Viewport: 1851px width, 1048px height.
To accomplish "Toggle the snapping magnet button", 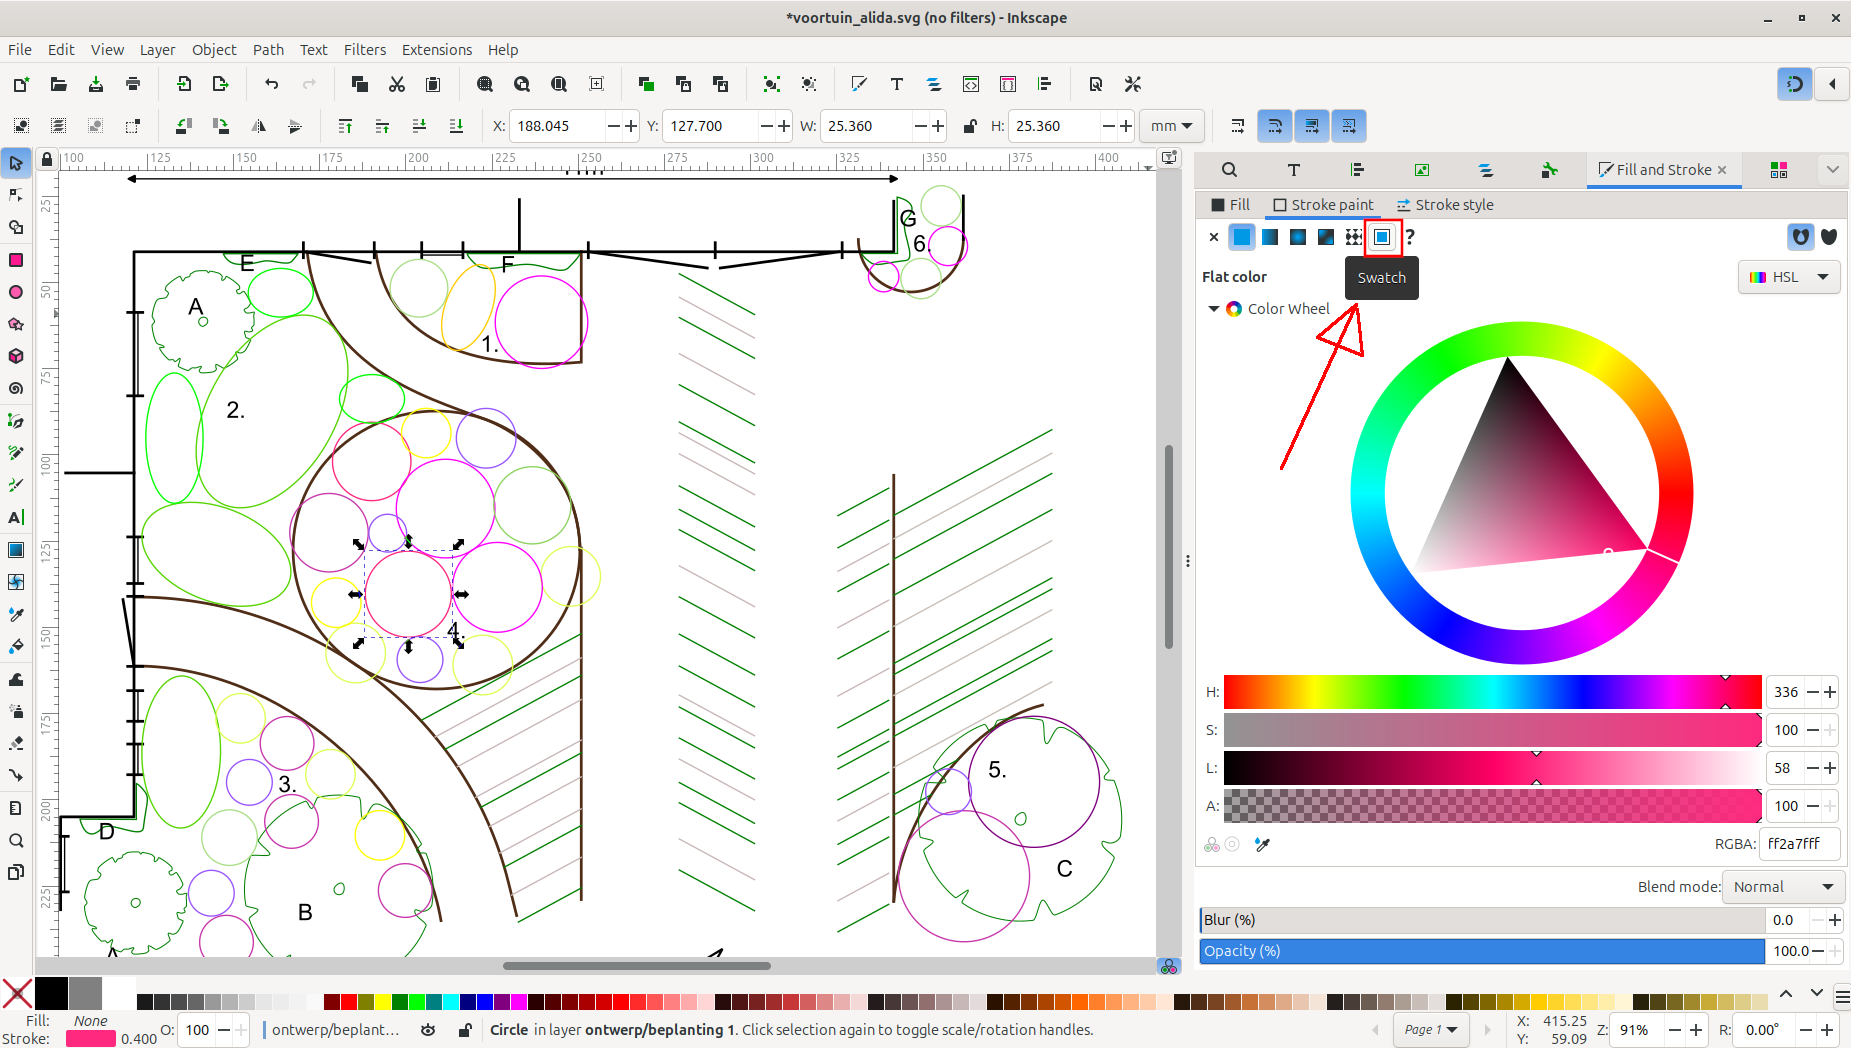I will (1795, 84).
